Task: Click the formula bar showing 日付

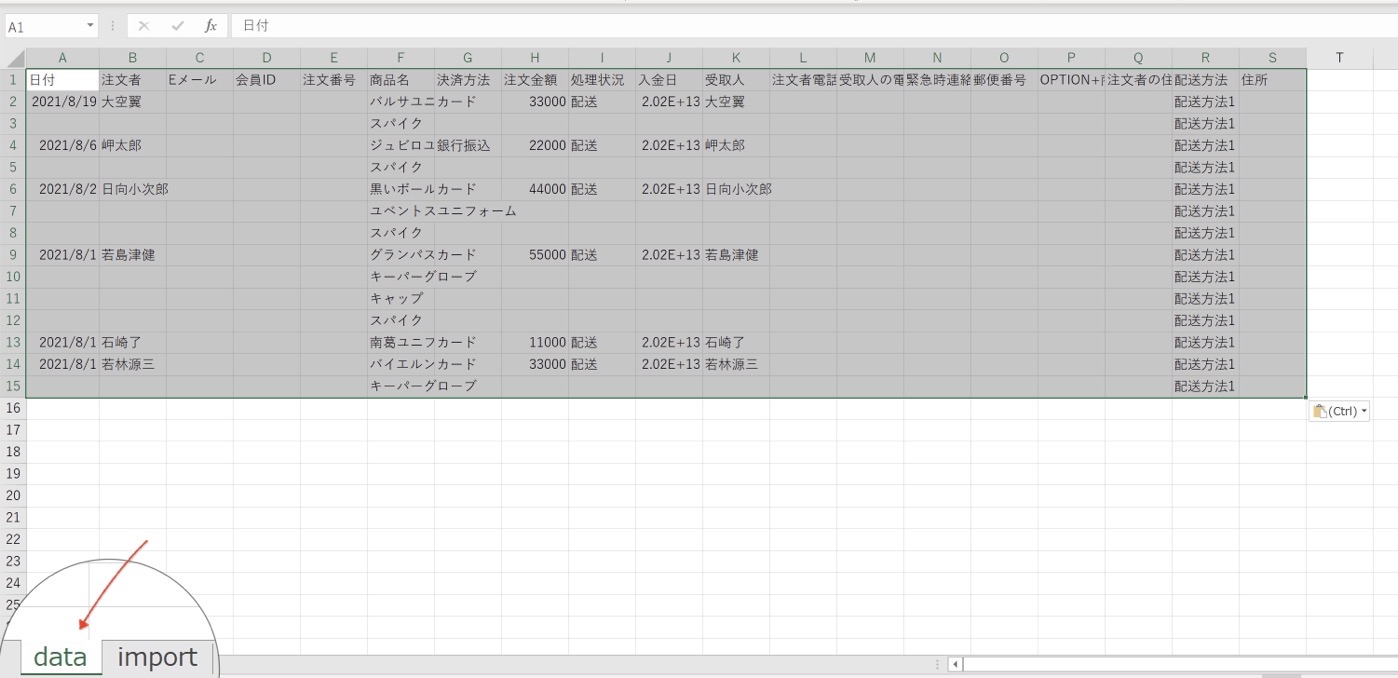Action: pyautogui.click(x=812, y=26)
